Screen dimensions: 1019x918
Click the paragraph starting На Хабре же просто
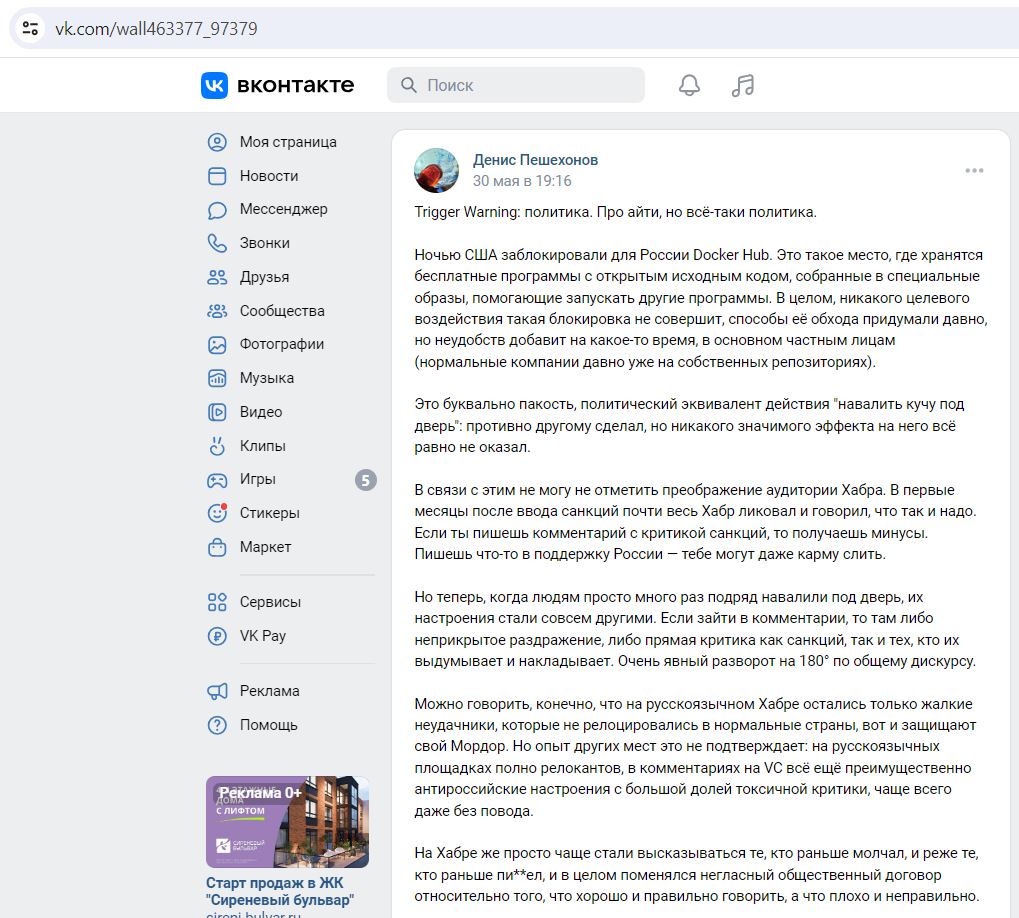697,874
